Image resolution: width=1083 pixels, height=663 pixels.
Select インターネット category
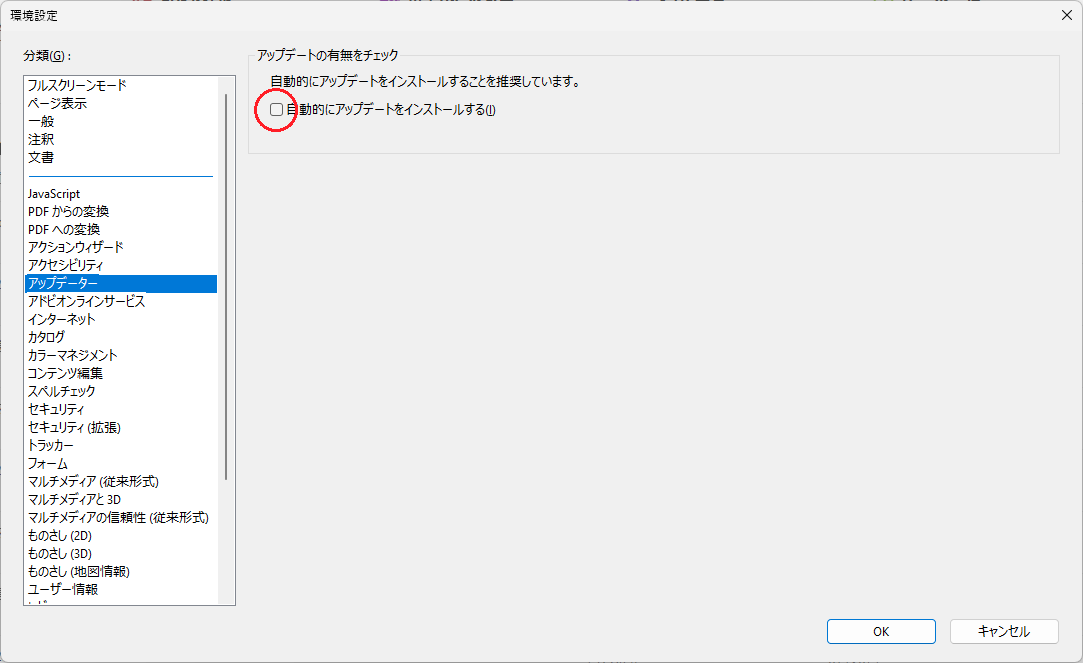(x=121, y=319)
